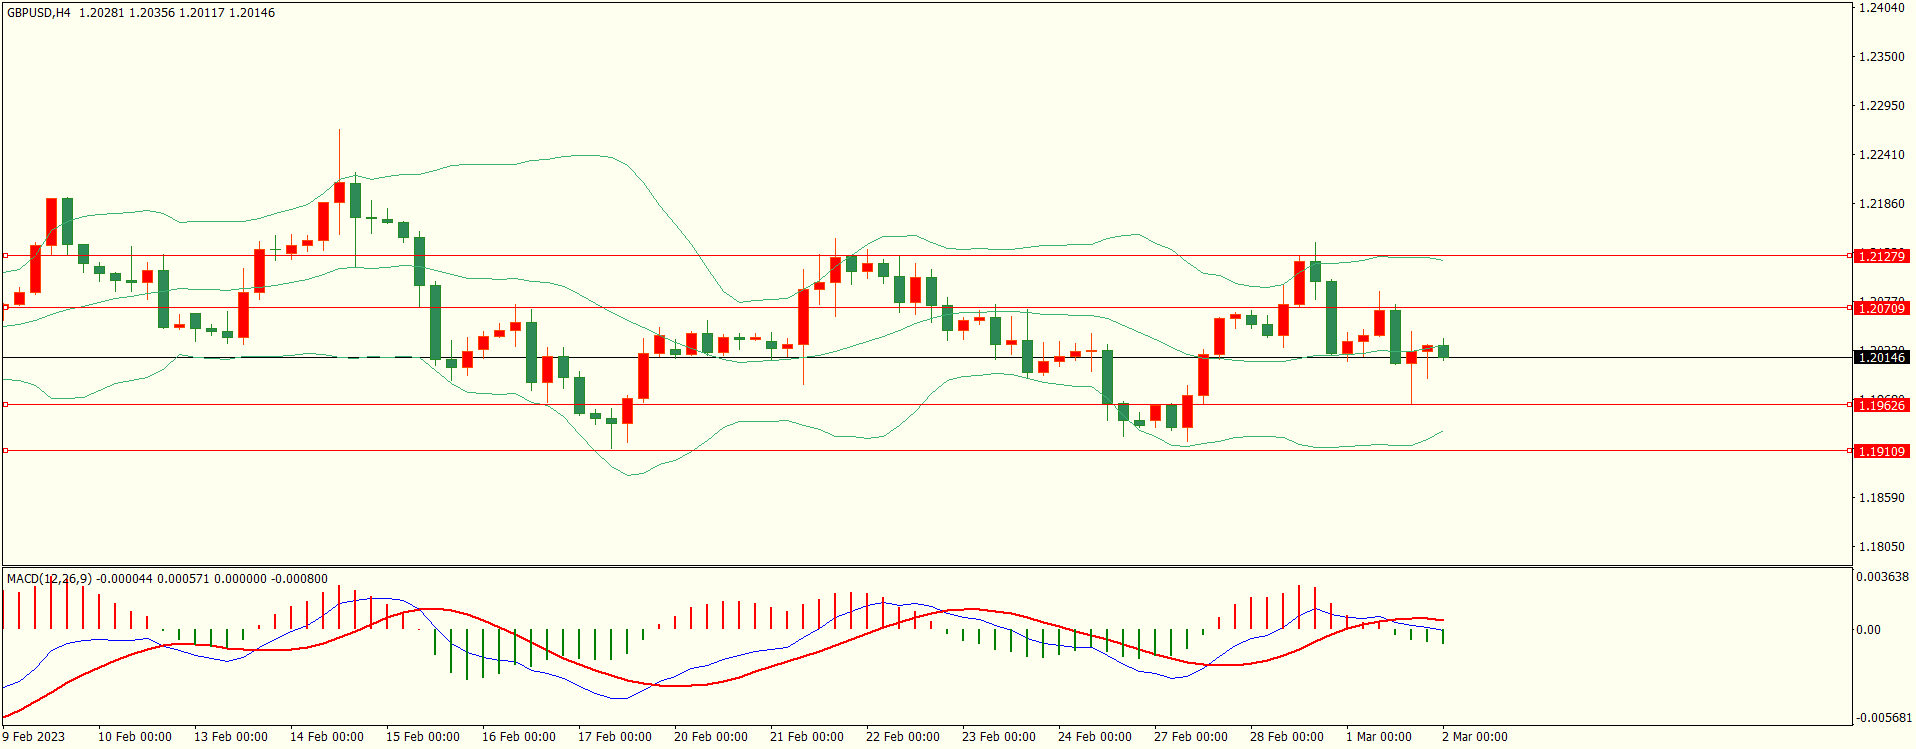
Task: Click the 27 Feb 00:00 date label
Action: 1190,737
